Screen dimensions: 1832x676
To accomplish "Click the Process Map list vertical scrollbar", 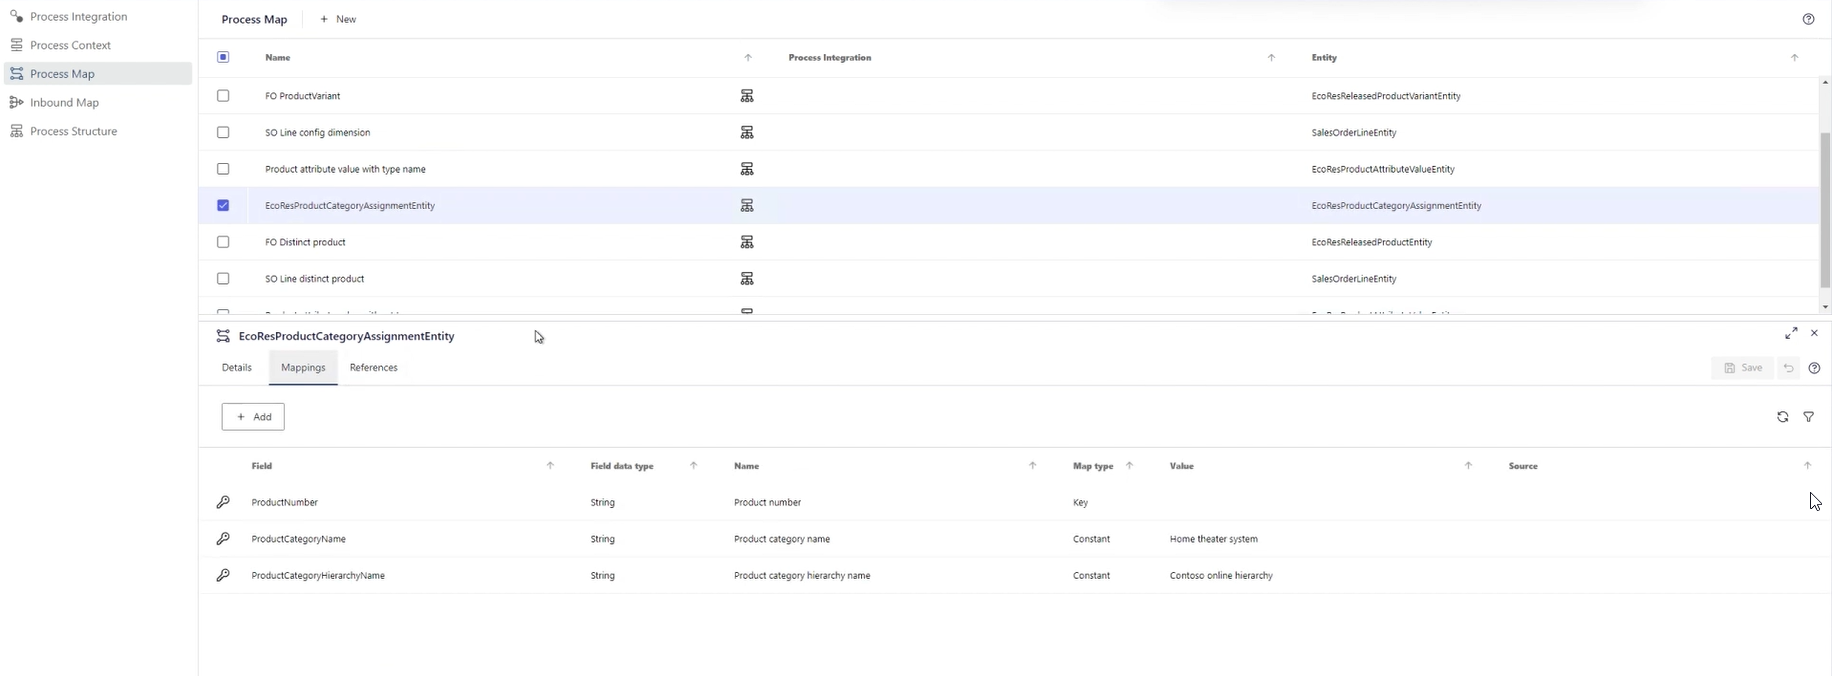I will pos(1825,196).
